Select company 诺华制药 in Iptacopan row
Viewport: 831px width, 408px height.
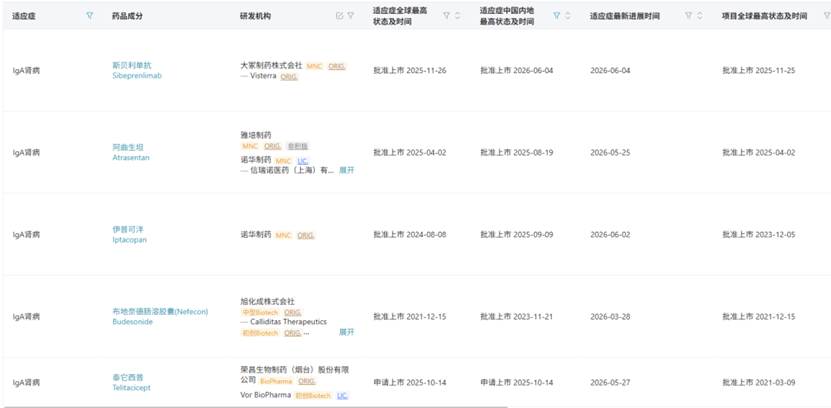[256, 235]
